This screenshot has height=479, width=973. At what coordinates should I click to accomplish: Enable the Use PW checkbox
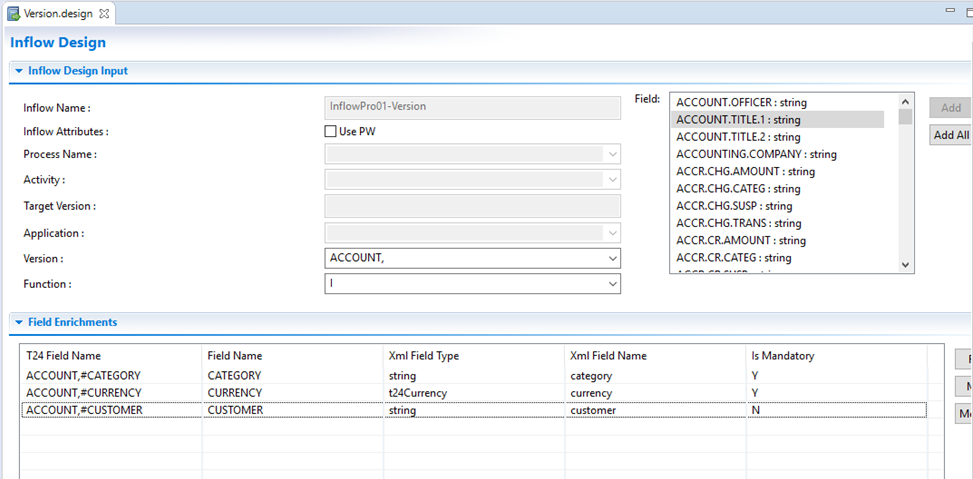331,131
